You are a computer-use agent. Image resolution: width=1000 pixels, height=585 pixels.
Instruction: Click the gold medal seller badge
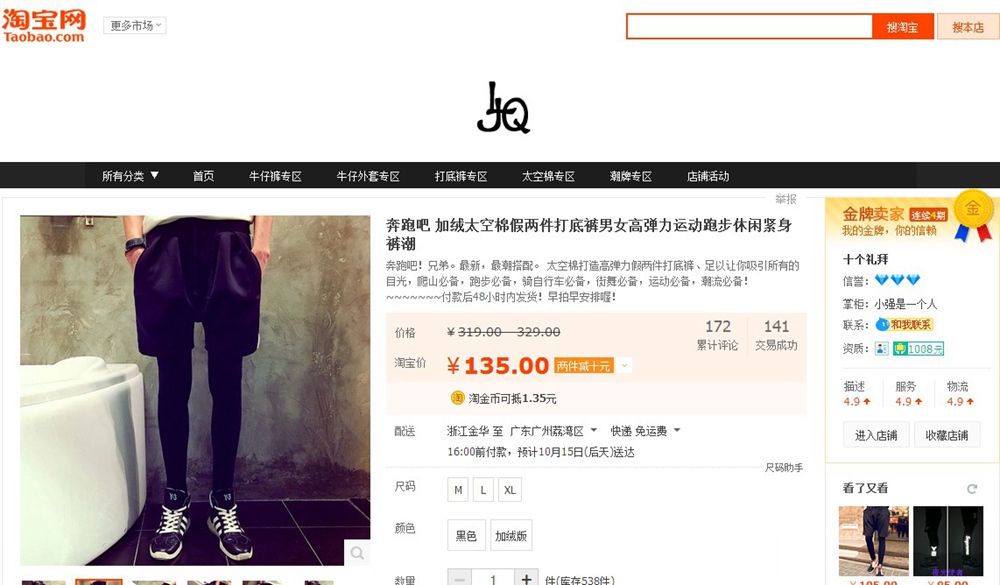point(973,215)
